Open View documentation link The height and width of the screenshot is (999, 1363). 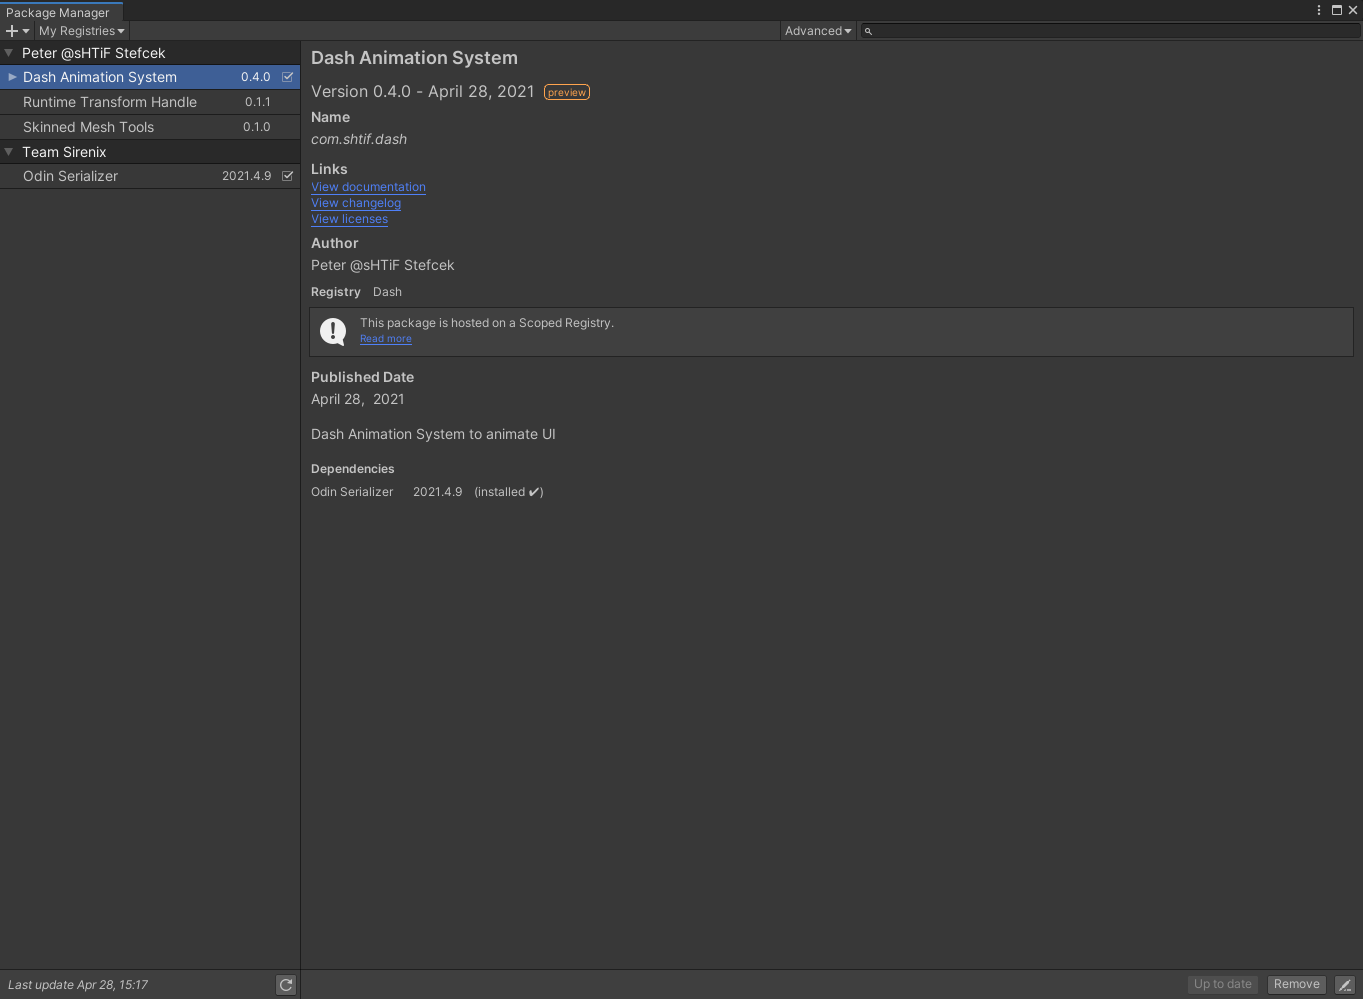pos(368,187)
